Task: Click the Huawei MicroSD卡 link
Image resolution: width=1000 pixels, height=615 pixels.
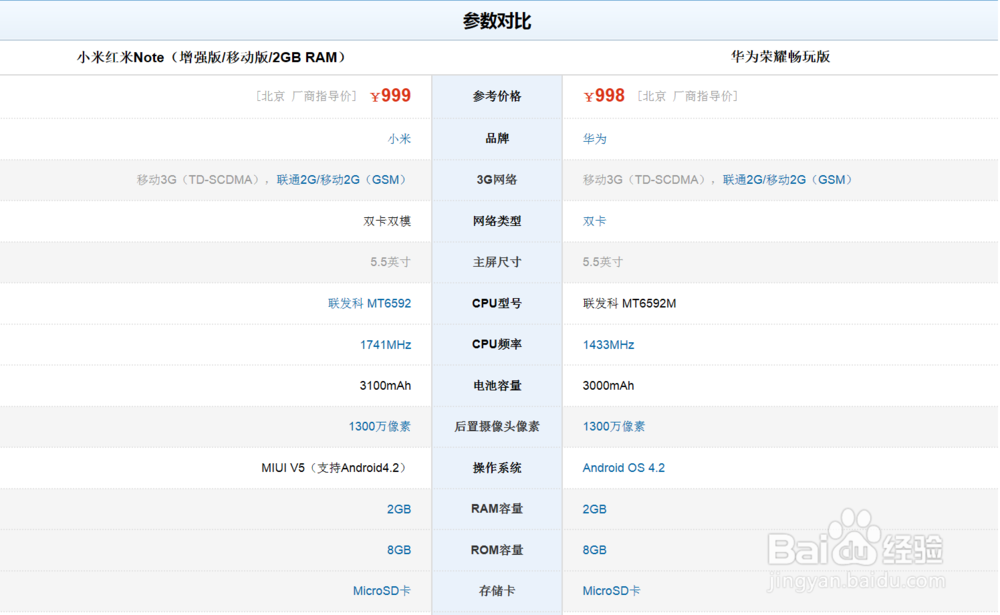Action: (611, 591)
